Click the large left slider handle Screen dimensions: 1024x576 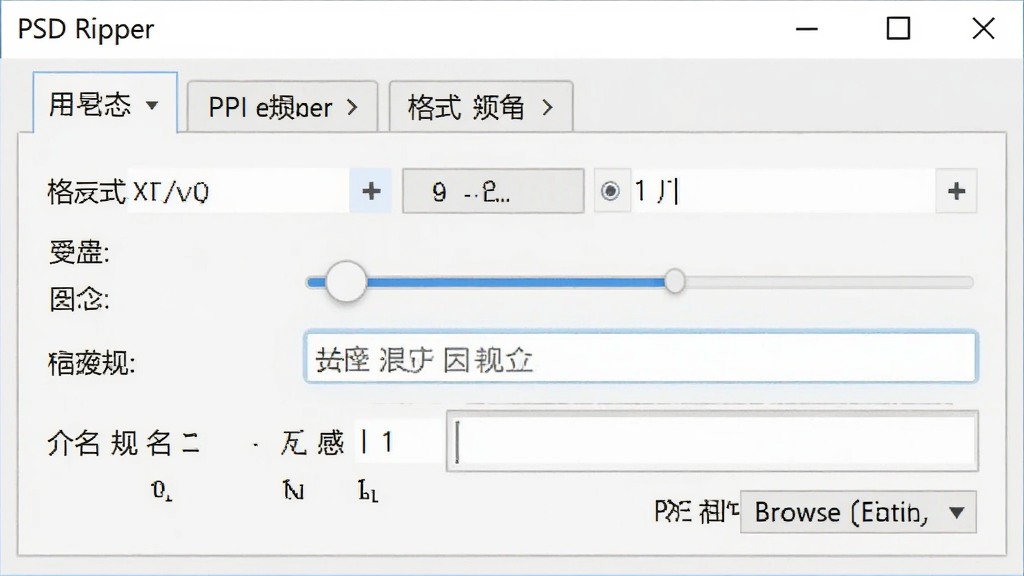(x=346, y=281)
